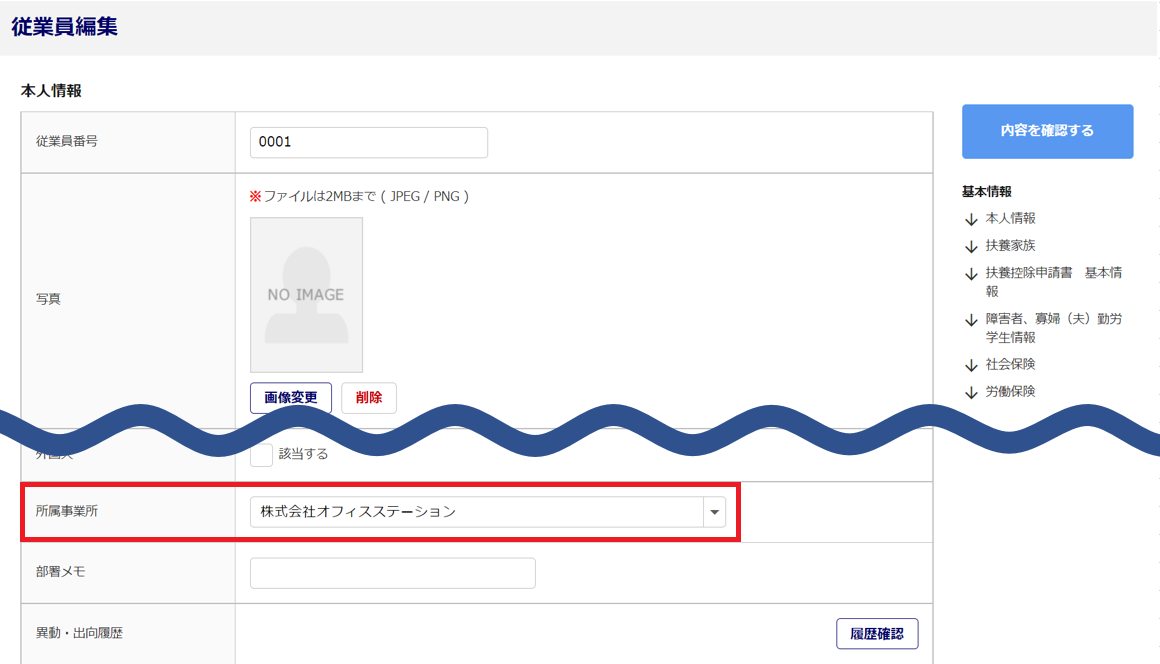Click the NO IMAGE photo placeholder
This screenshot has height=664, width=1160.
[306, 295]
